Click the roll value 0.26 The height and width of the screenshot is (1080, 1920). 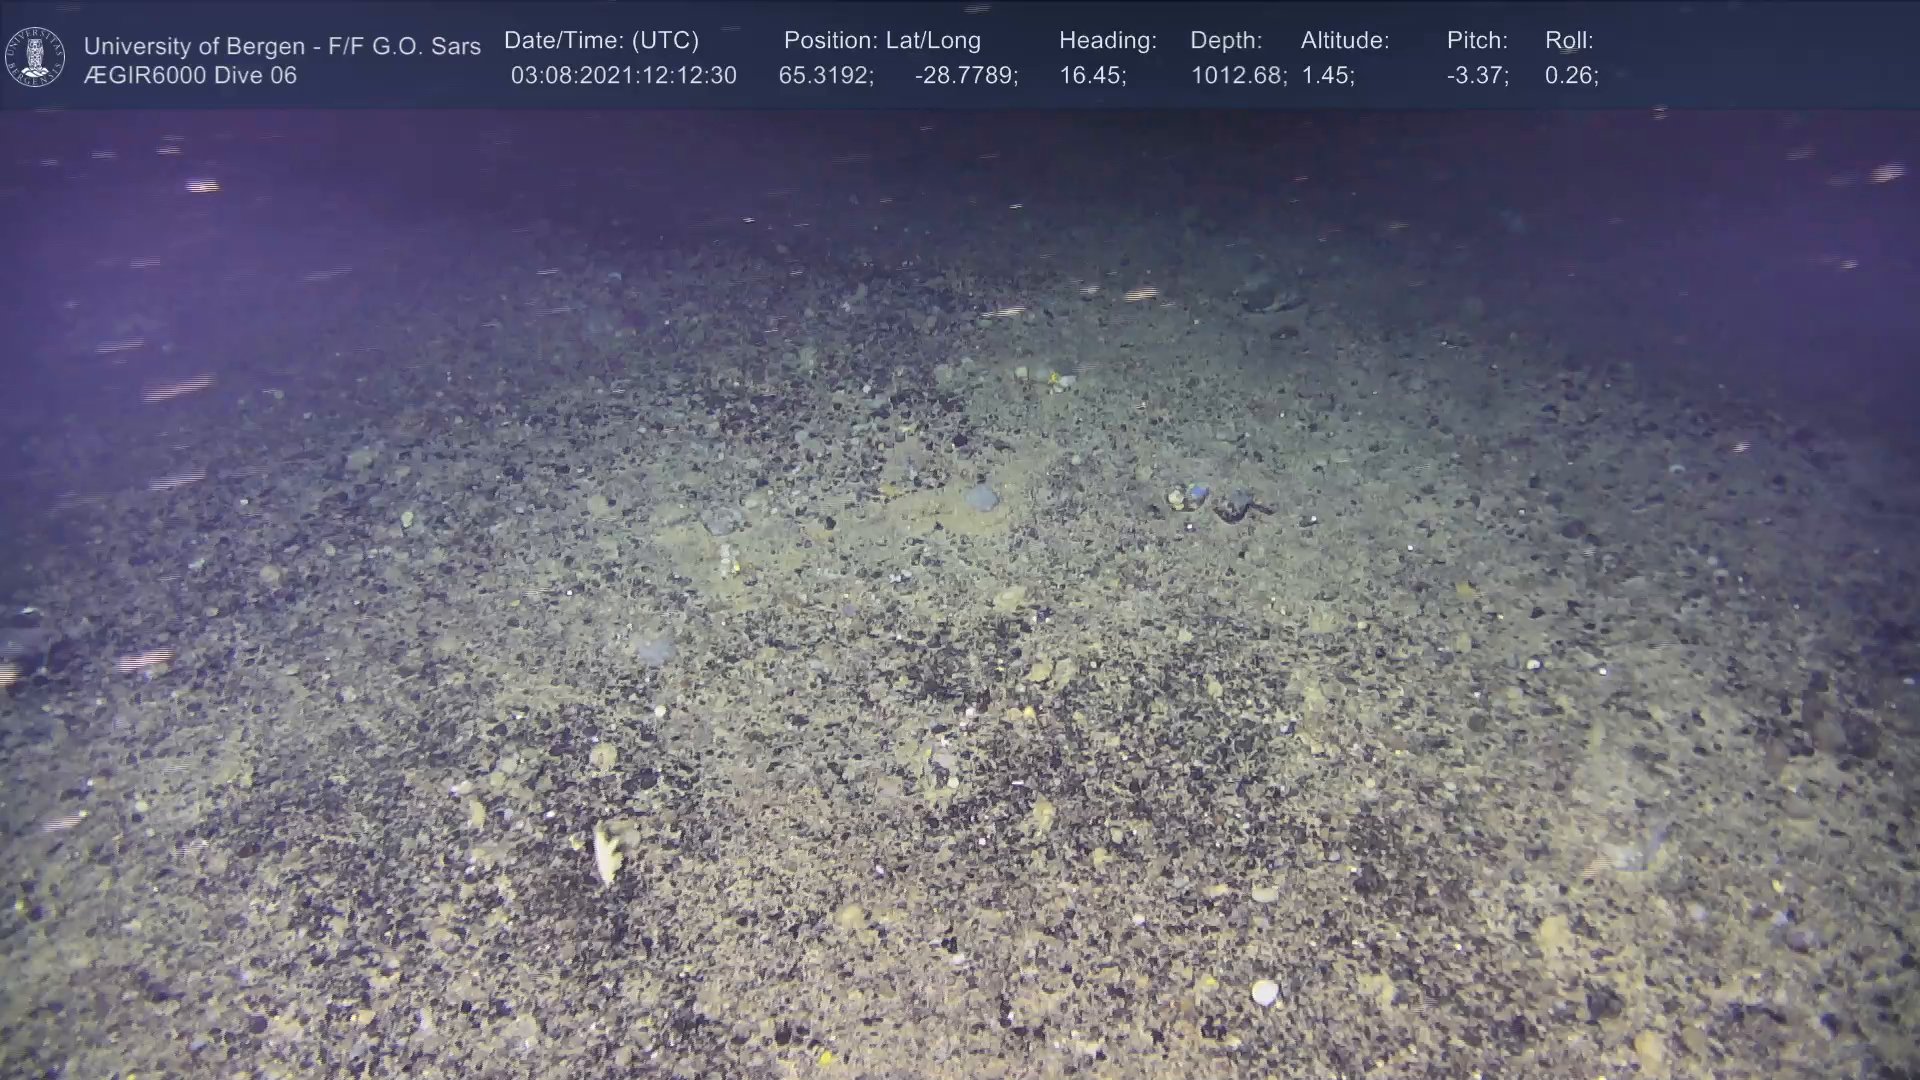1571,76
